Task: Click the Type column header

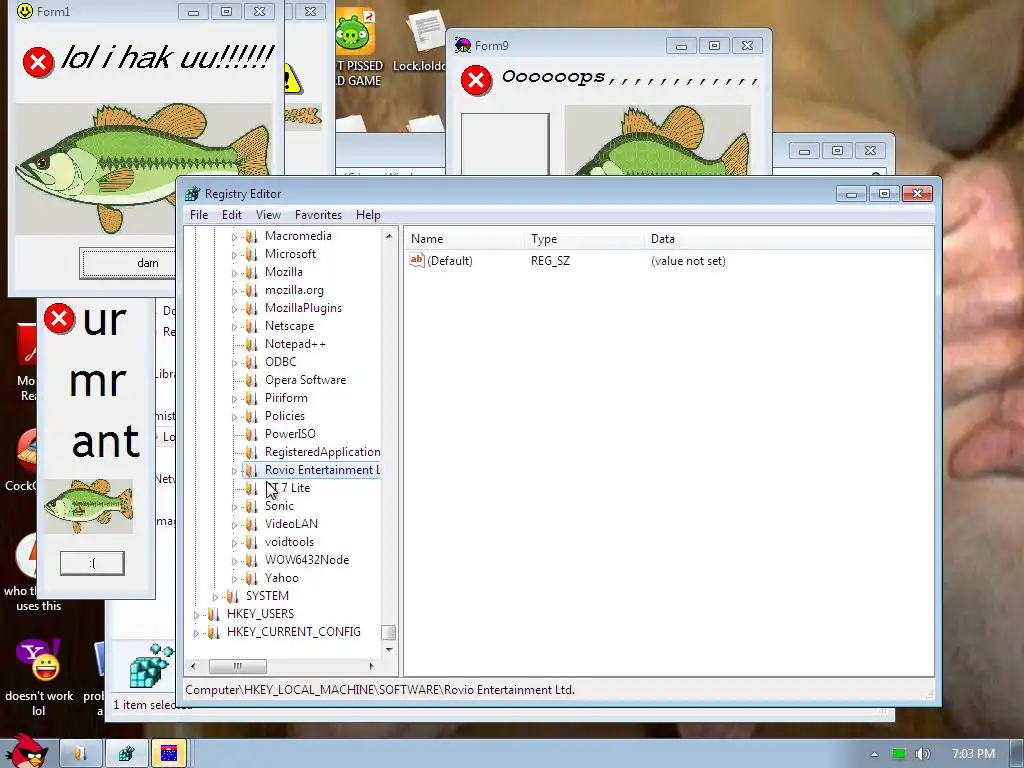Action: [584, 239]
